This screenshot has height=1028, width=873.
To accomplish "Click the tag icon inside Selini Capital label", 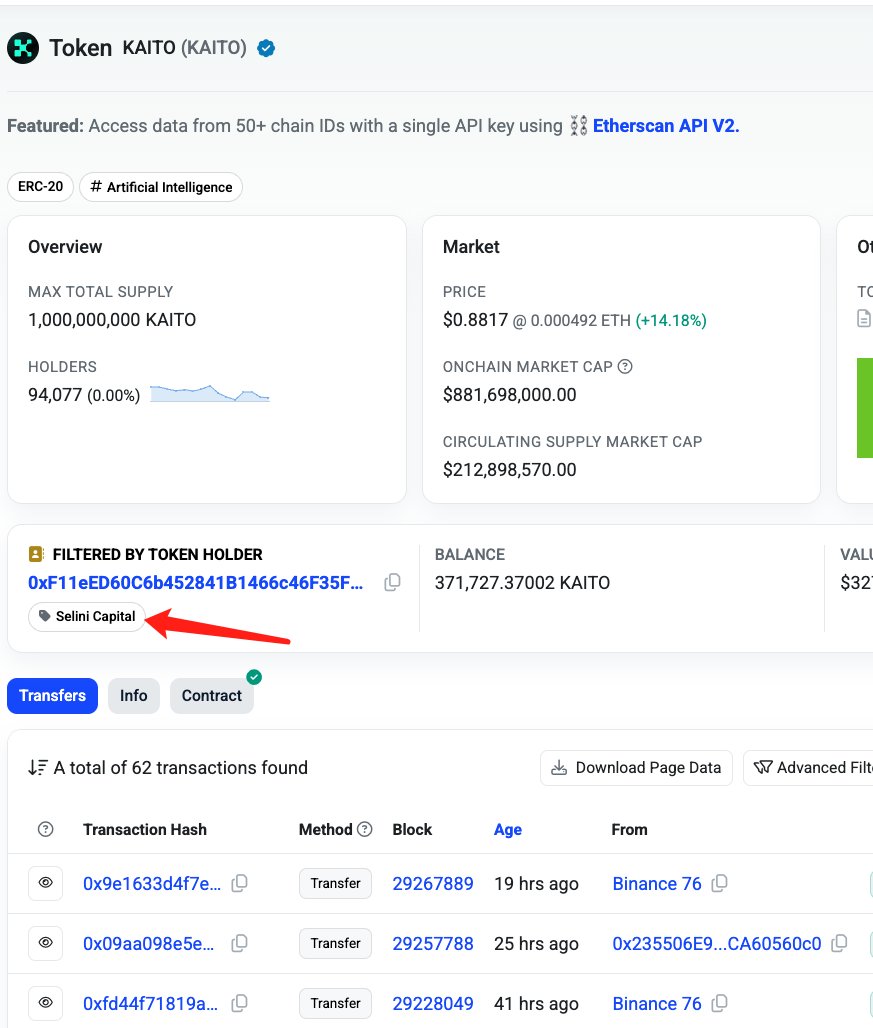I will point(45,616).
